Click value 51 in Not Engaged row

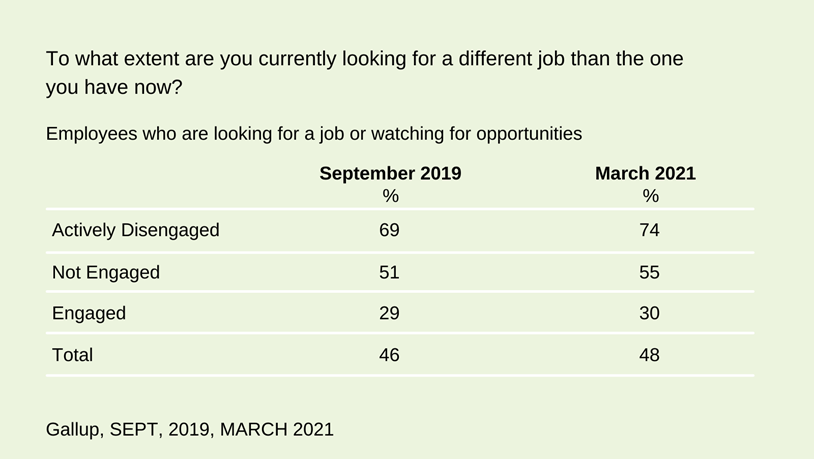pos(389,272)
